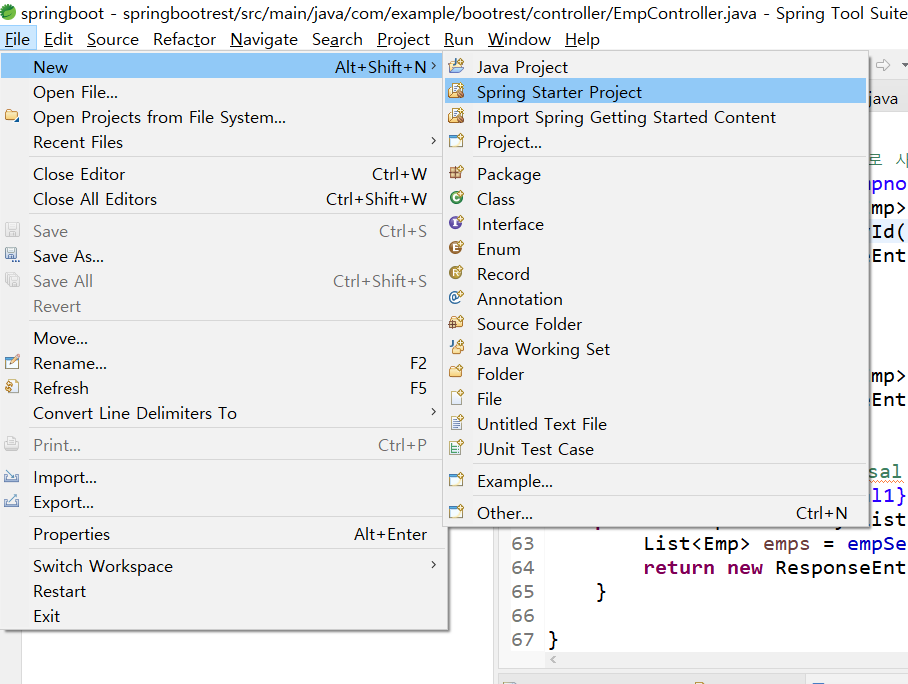Open the Window menu

pyautogui.click(x=519, y=39)
